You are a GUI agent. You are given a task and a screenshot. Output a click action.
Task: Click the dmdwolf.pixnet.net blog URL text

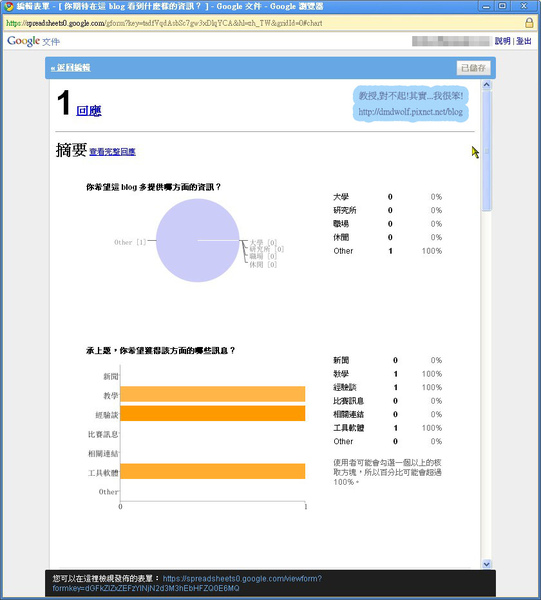coord(411,112)
